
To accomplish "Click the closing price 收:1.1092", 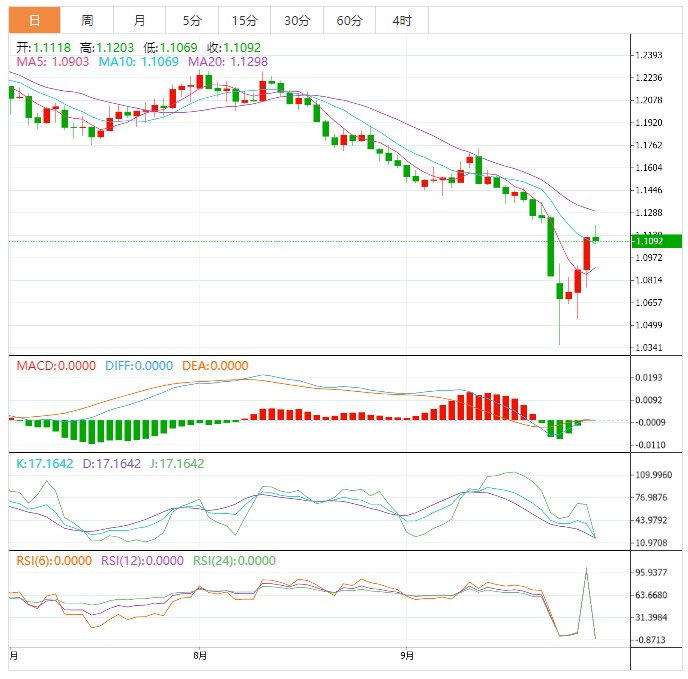I will click(x=234, y=47).
